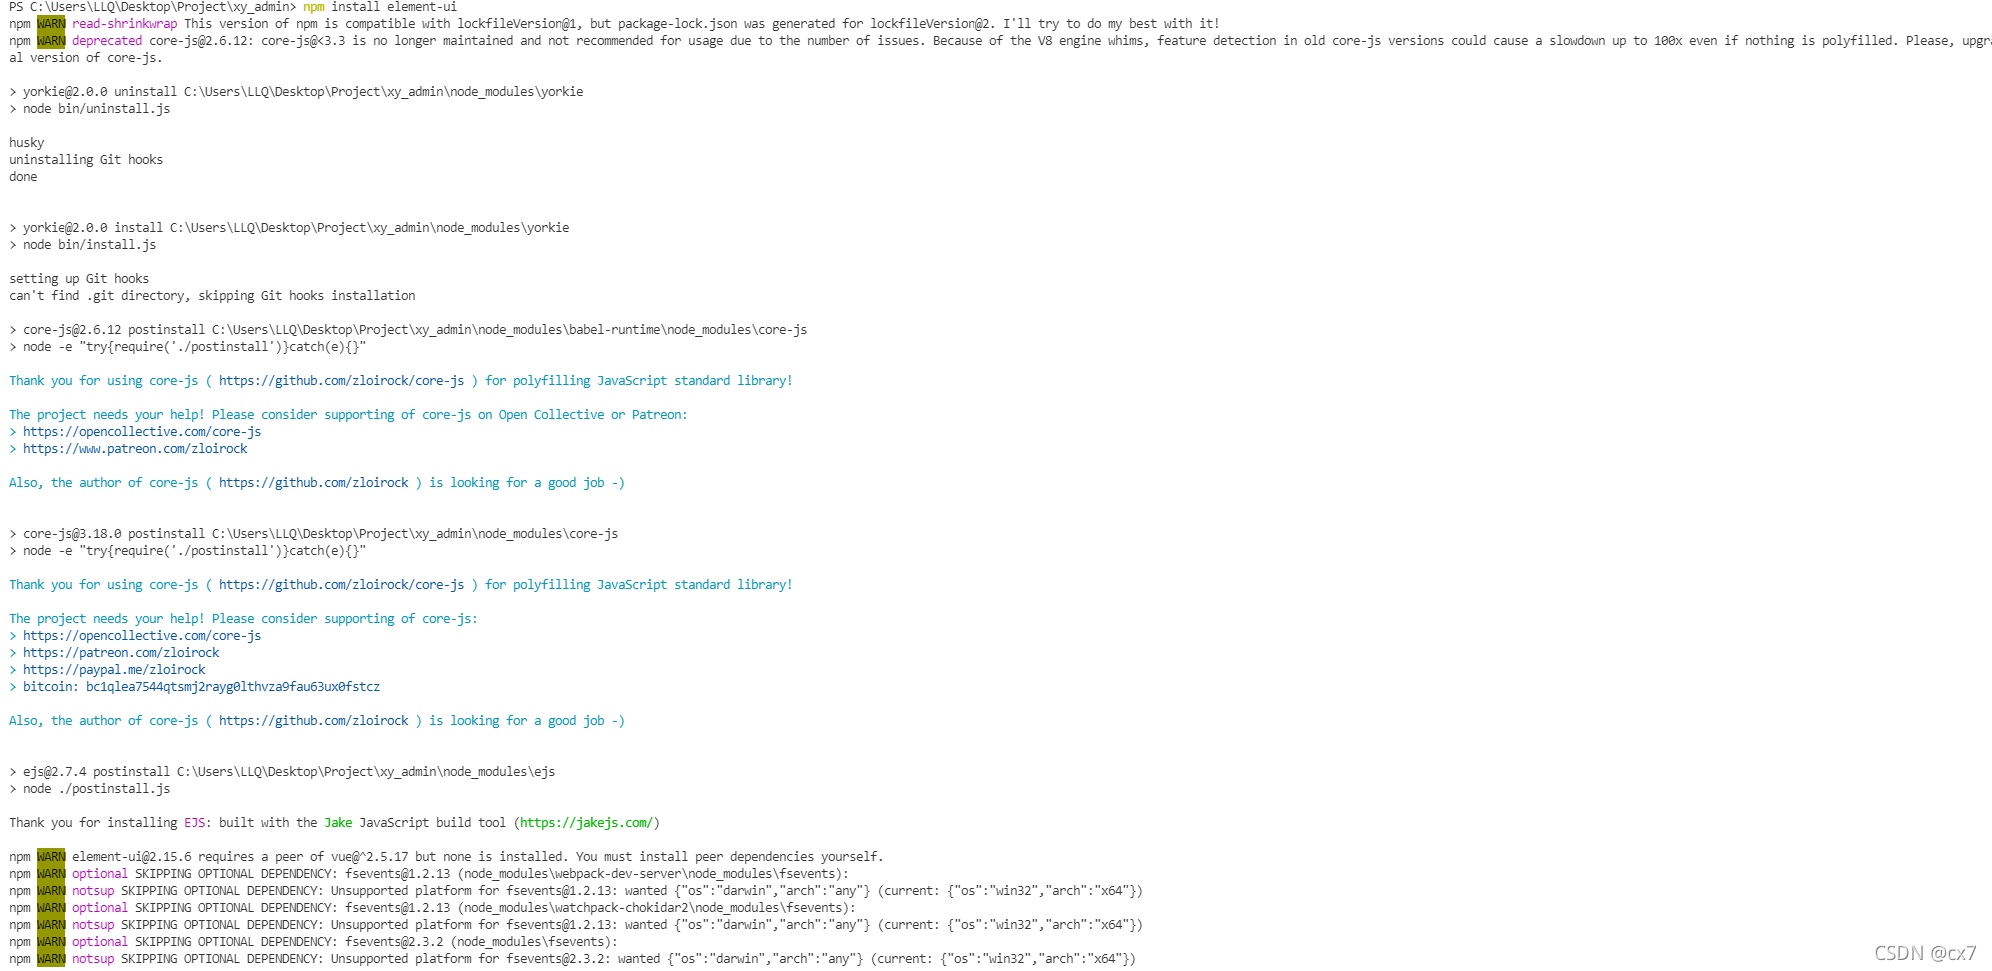1992x971 pixels.
Task: Click the magenta deprecated warning label
Action: pyautogui.click(x=107, y=41)
